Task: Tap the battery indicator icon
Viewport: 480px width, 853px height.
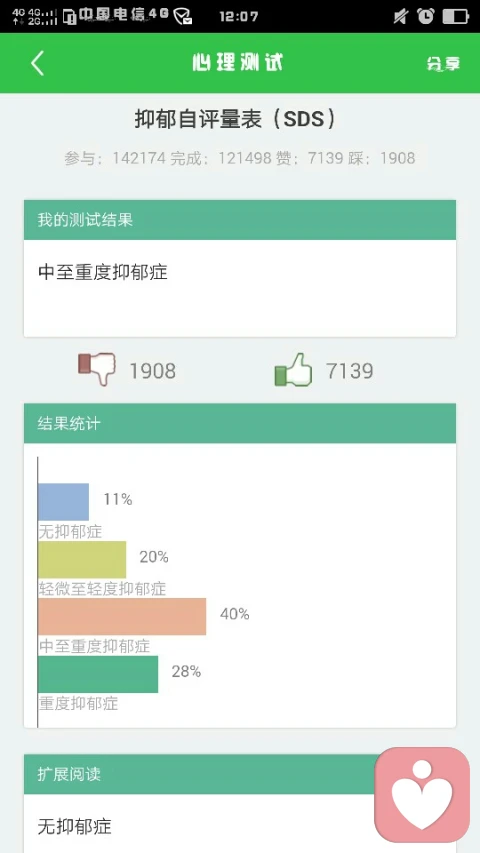Action: [455, 16]
